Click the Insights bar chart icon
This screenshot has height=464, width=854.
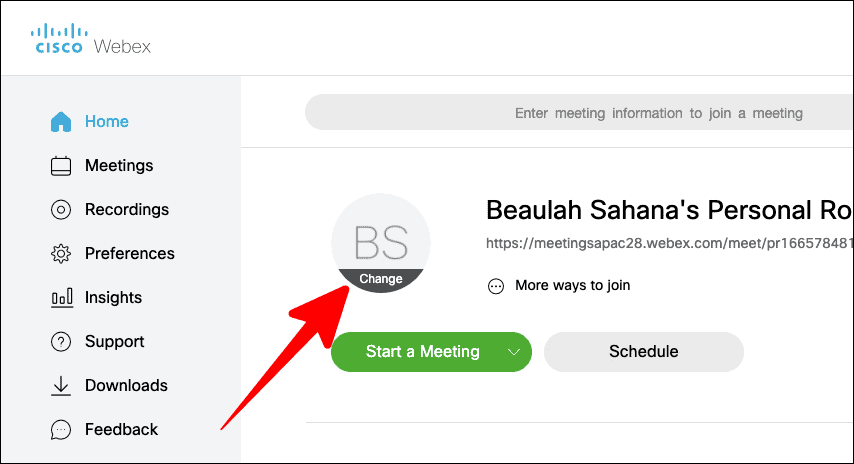pos(62,298)
